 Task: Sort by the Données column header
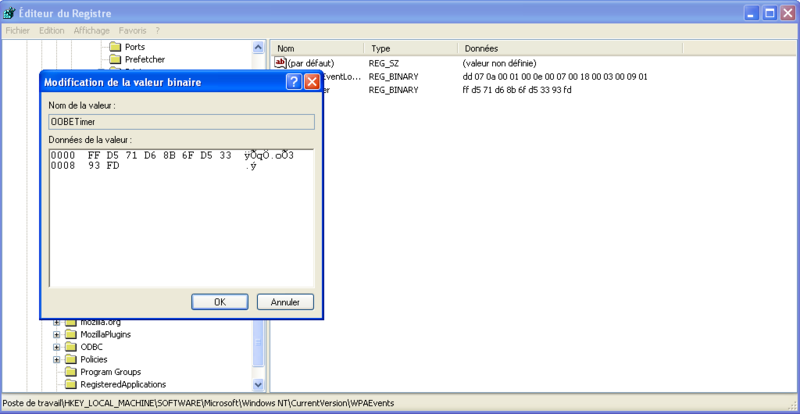(x=570, y=48)
